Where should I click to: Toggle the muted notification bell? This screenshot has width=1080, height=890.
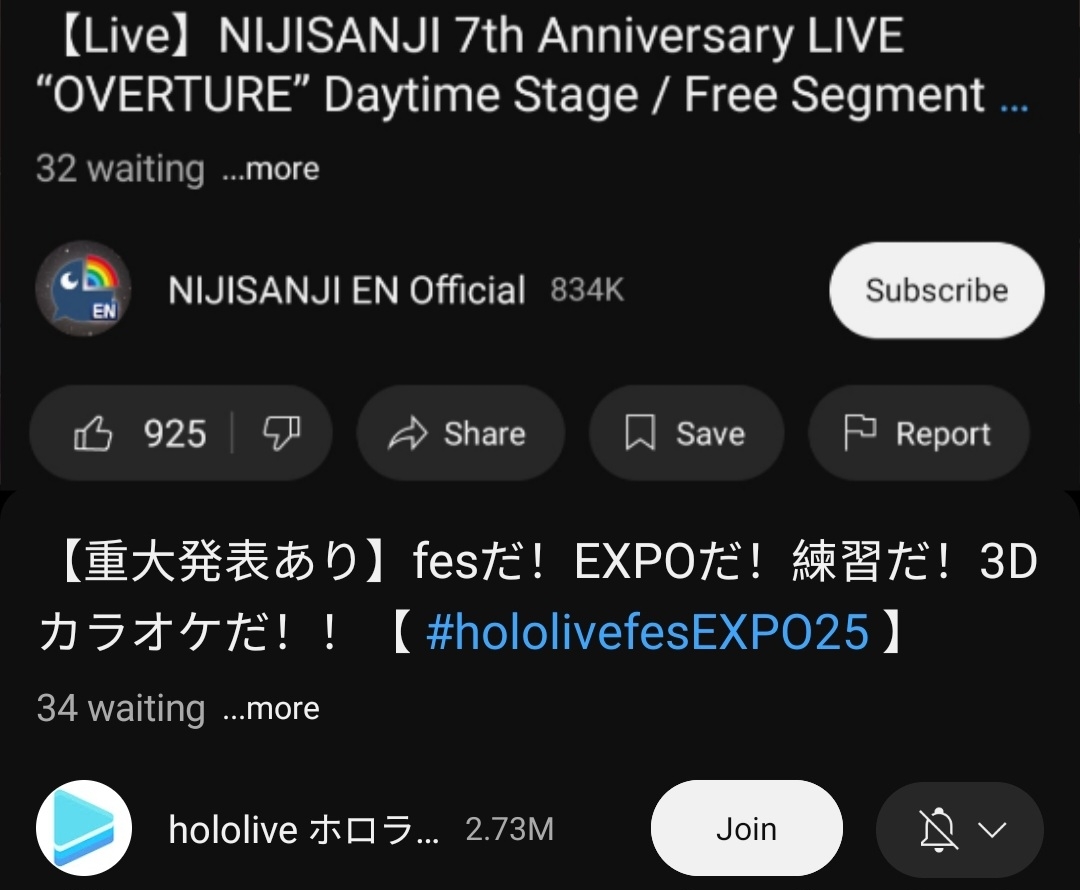(938, 829)
